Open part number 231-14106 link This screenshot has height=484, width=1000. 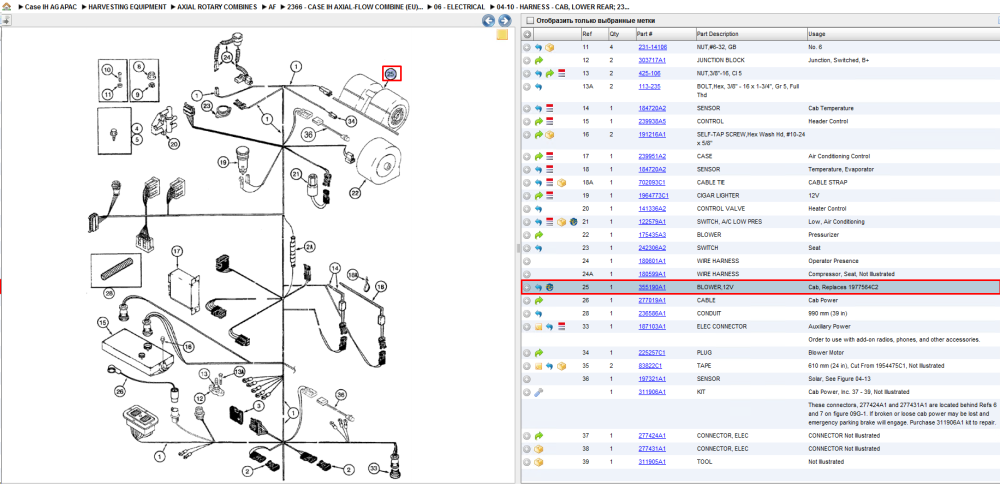coord(652,47)
